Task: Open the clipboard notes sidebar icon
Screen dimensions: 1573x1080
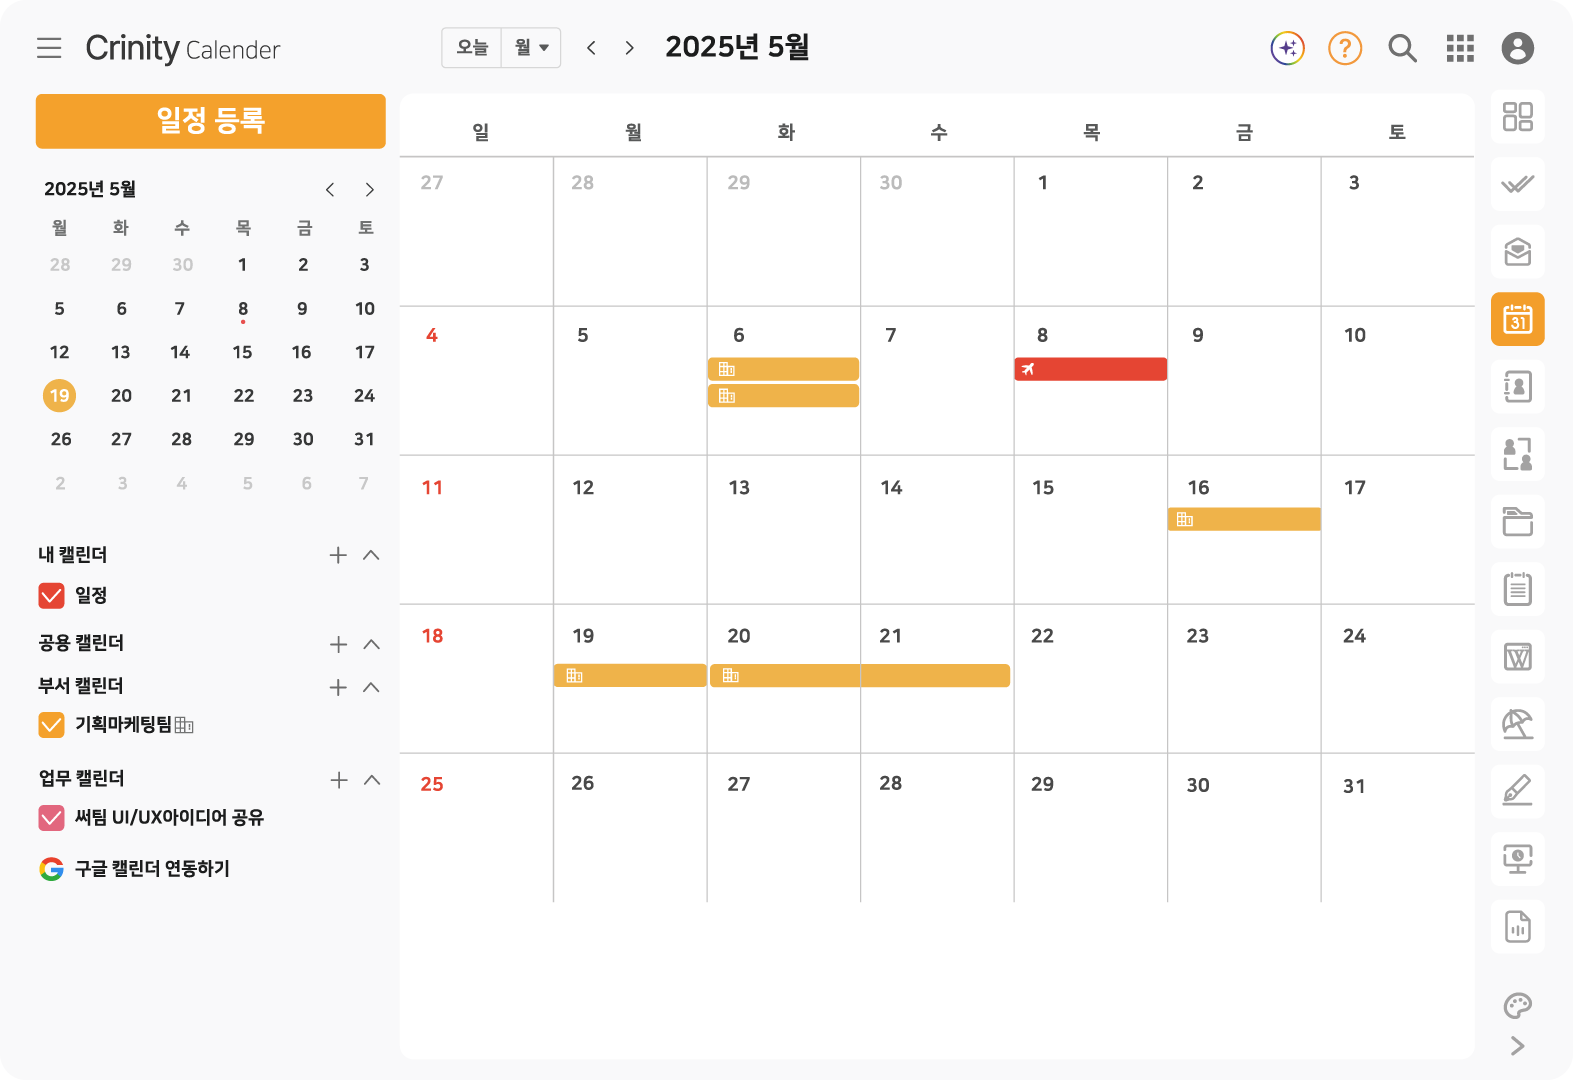Action: point(1517,589)
